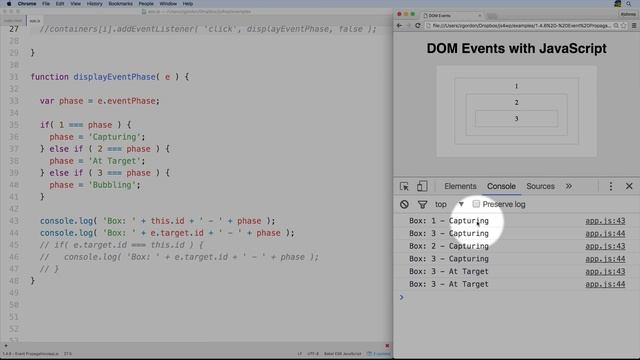Click the red error icon in editor status bar
This screenshot has height=360, width=640.
pos(387,346)
